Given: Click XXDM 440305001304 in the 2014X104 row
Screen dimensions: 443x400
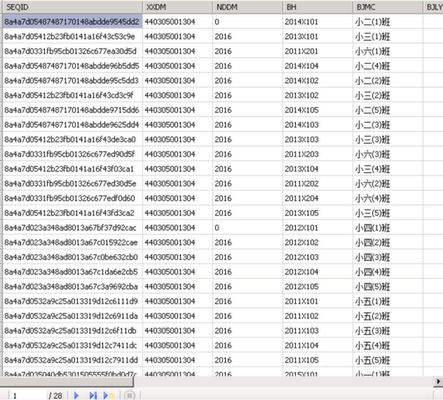Looking at the screenshot, I should [x=178, y=66].
